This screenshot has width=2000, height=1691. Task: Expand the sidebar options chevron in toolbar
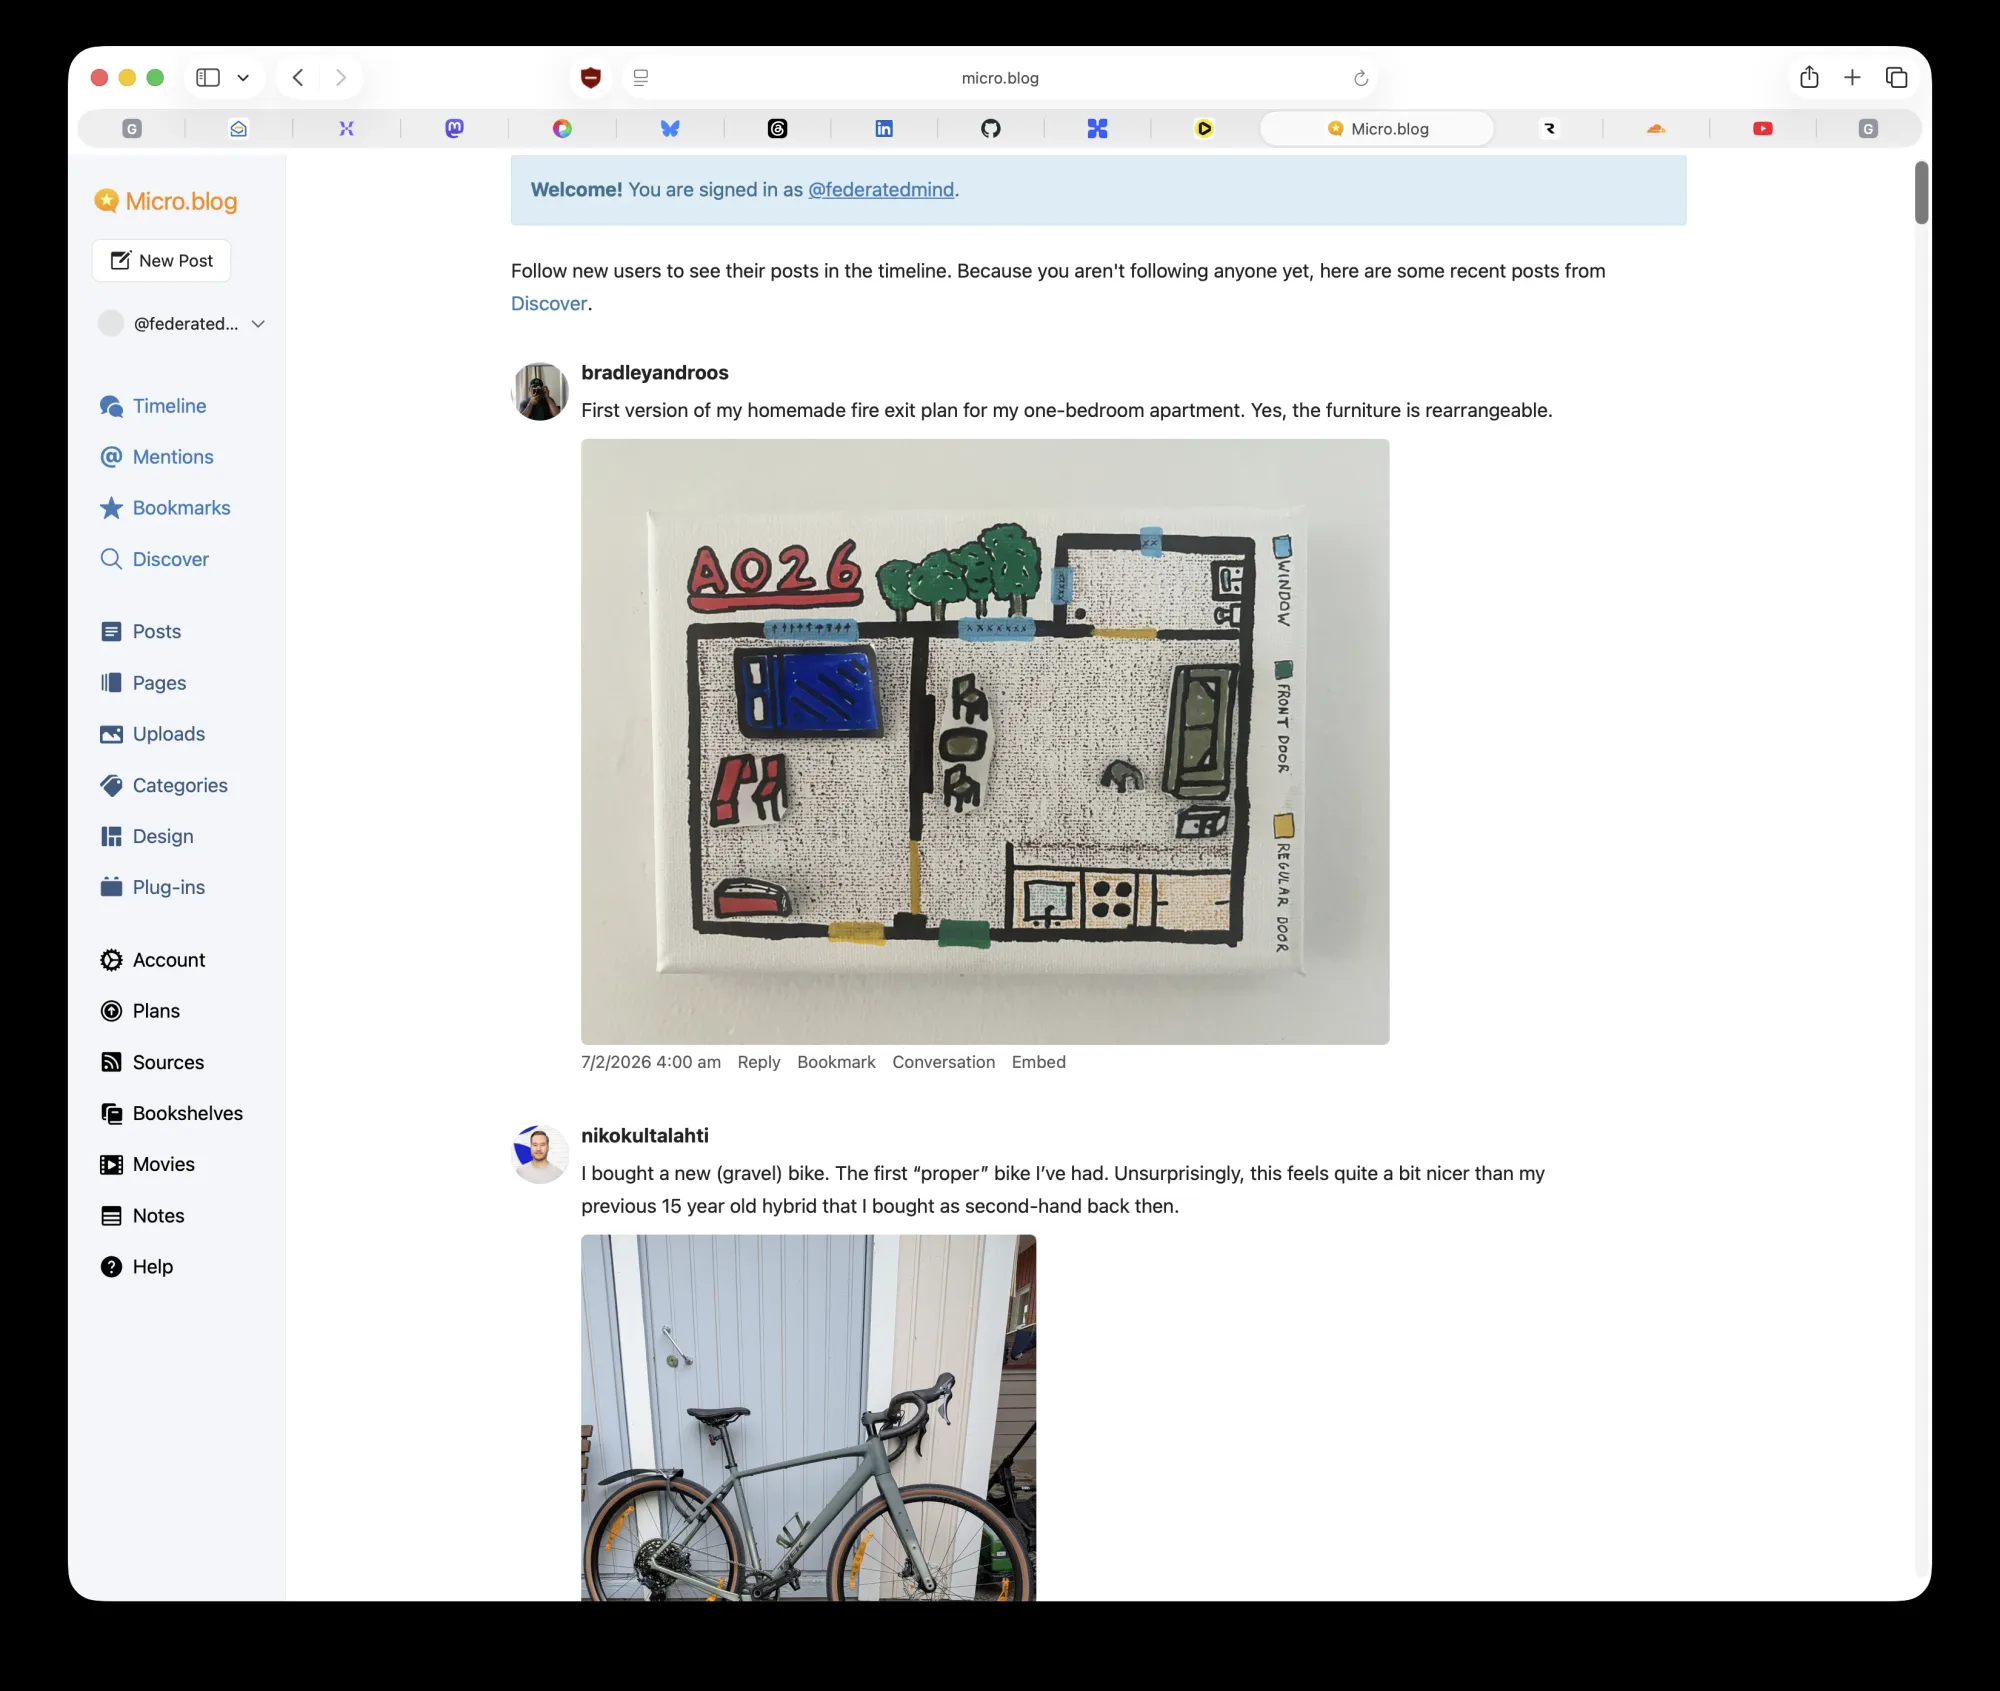[x=243, y=77]
